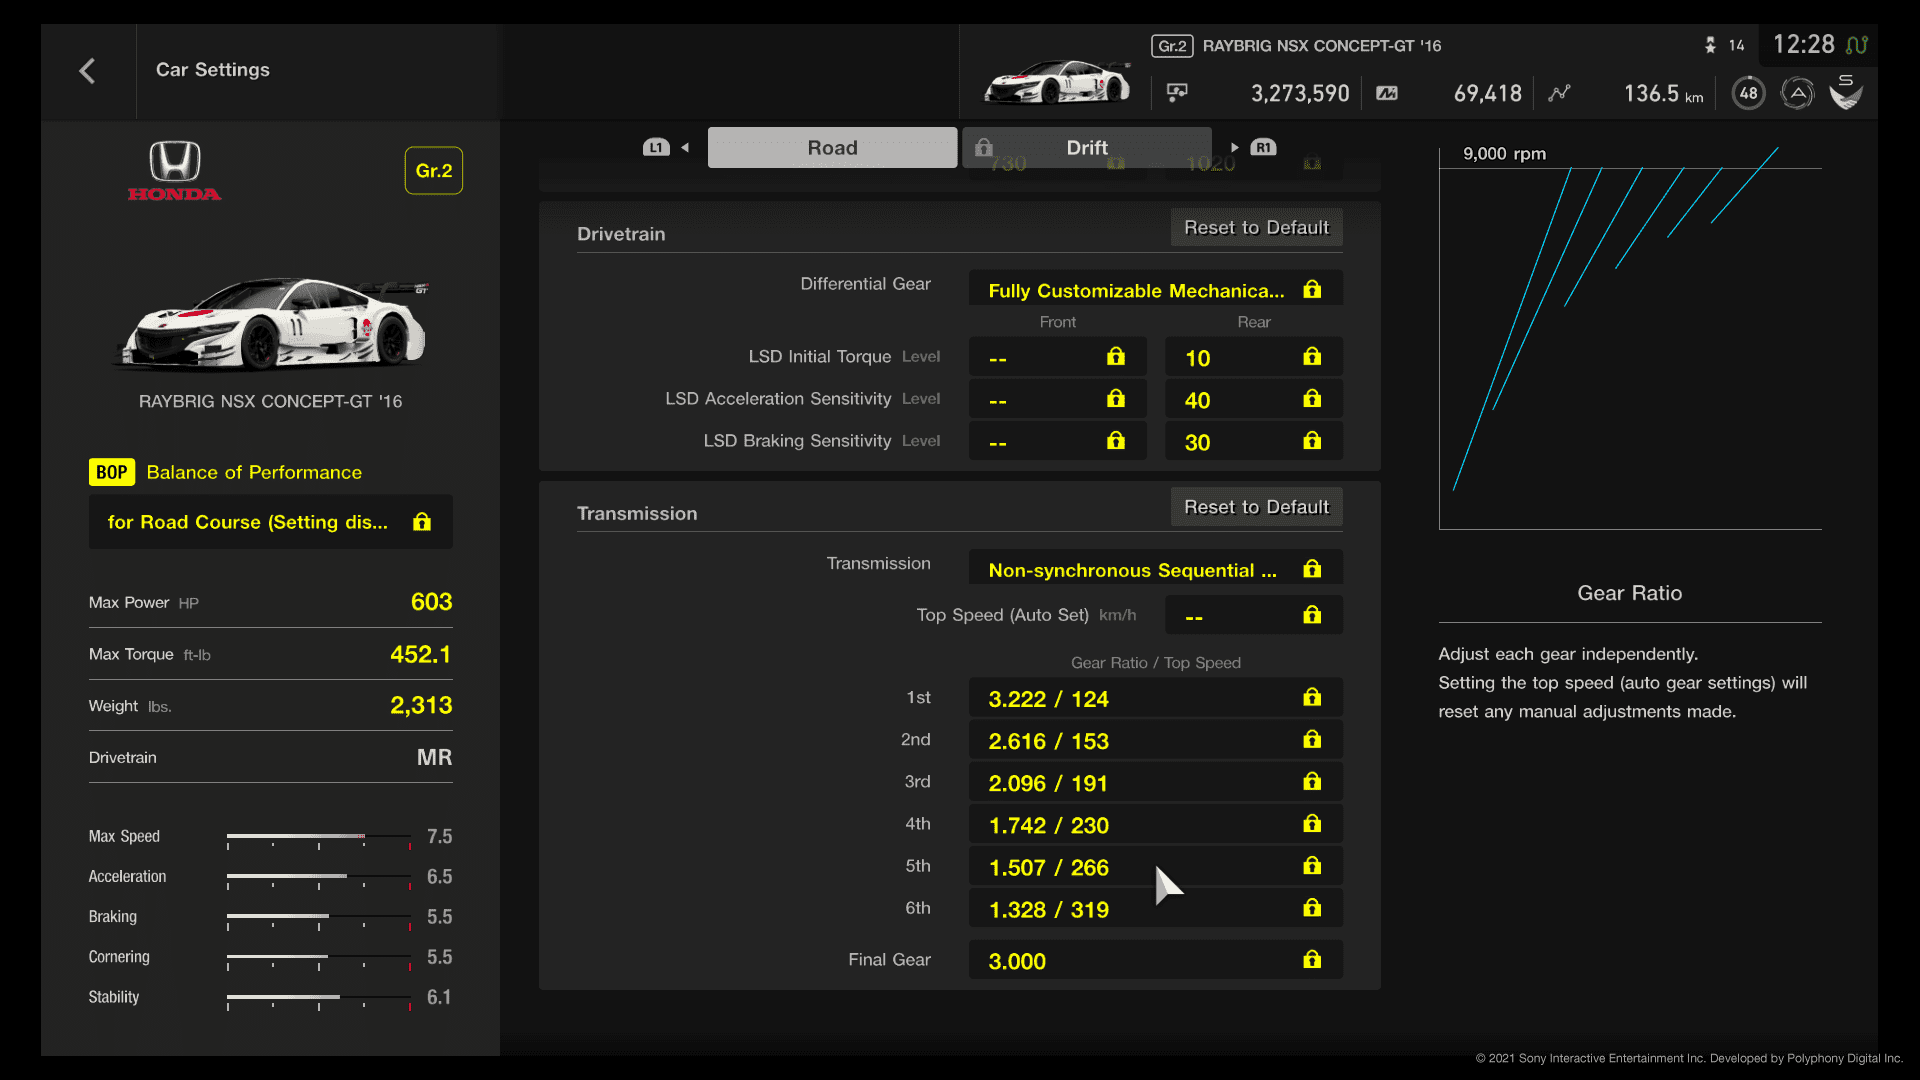Open Balance of Performance road course dropdown
1920x1080 pixels.
(x=270, y=522)
